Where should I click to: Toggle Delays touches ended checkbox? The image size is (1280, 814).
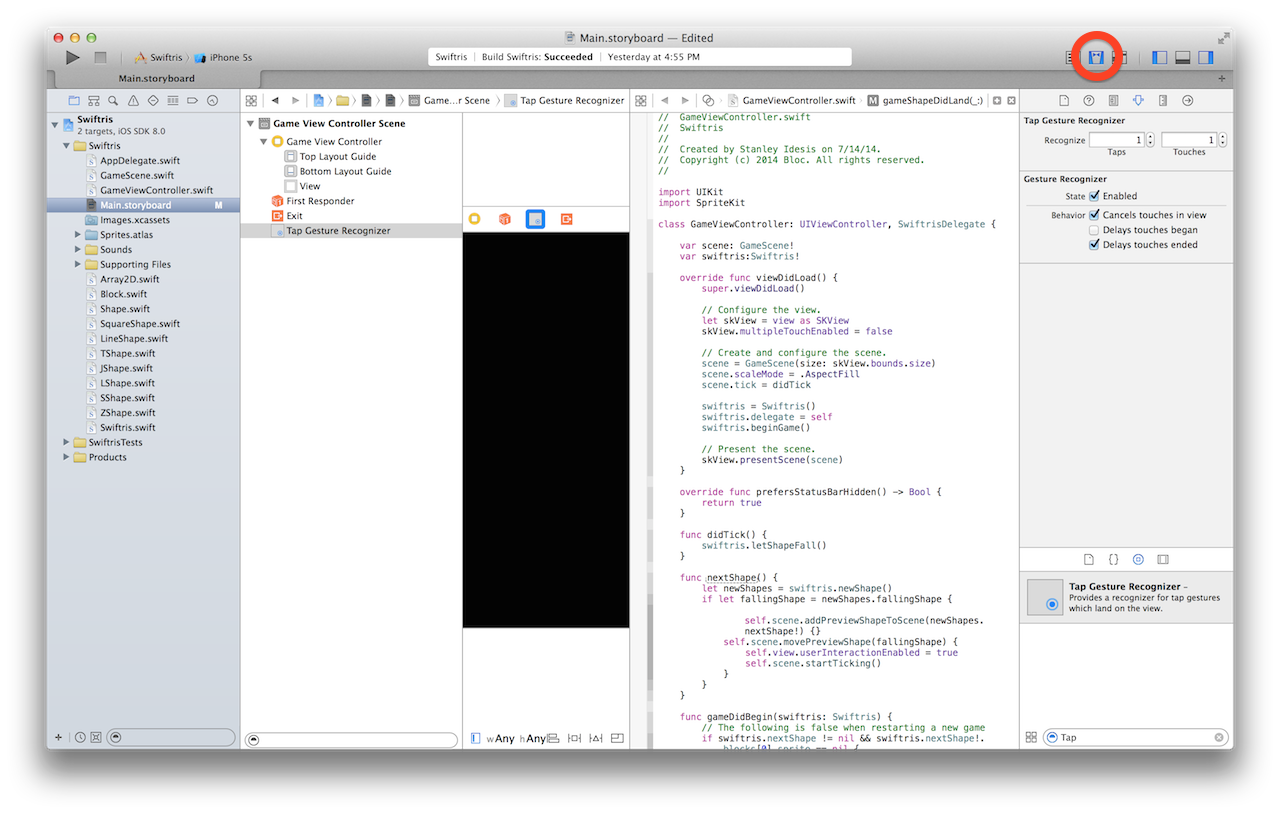pos(1094,245)
